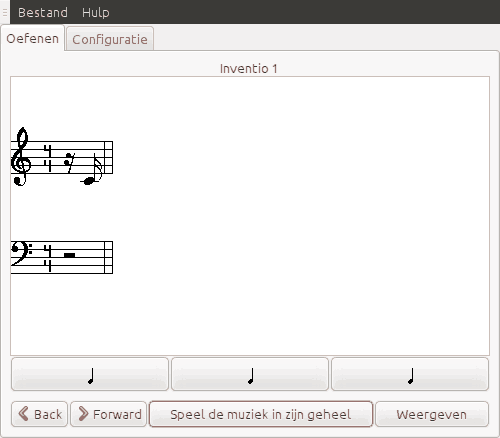The height and width of the screenshot is (438, 500).
Task: Select the Oefenen tab
Action: point(33,38)
